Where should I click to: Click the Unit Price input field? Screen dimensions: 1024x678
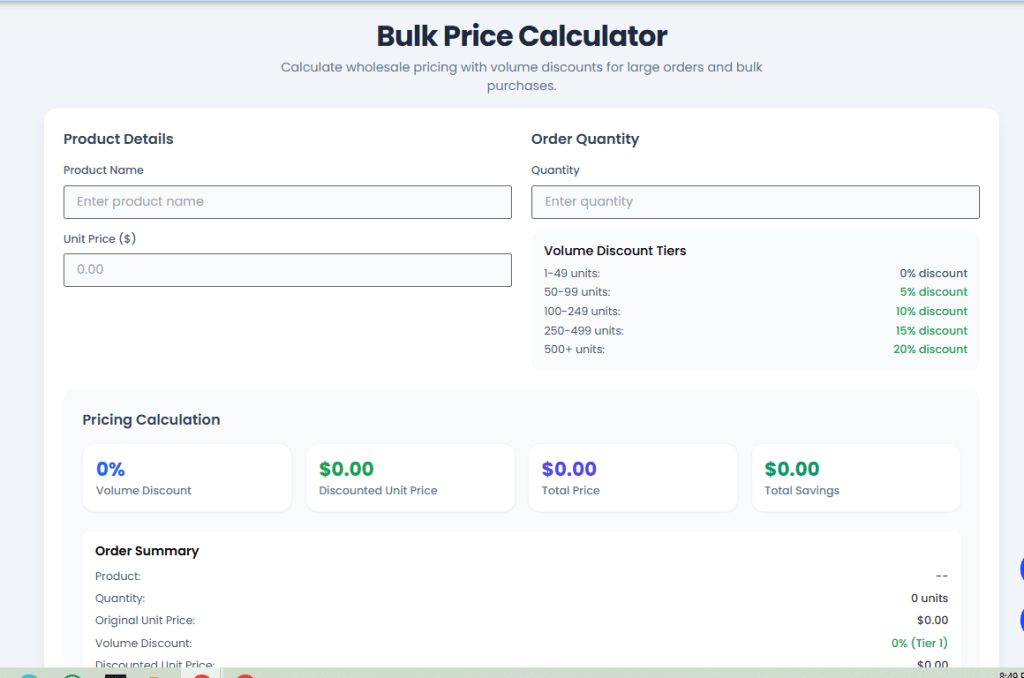[287, 269]
